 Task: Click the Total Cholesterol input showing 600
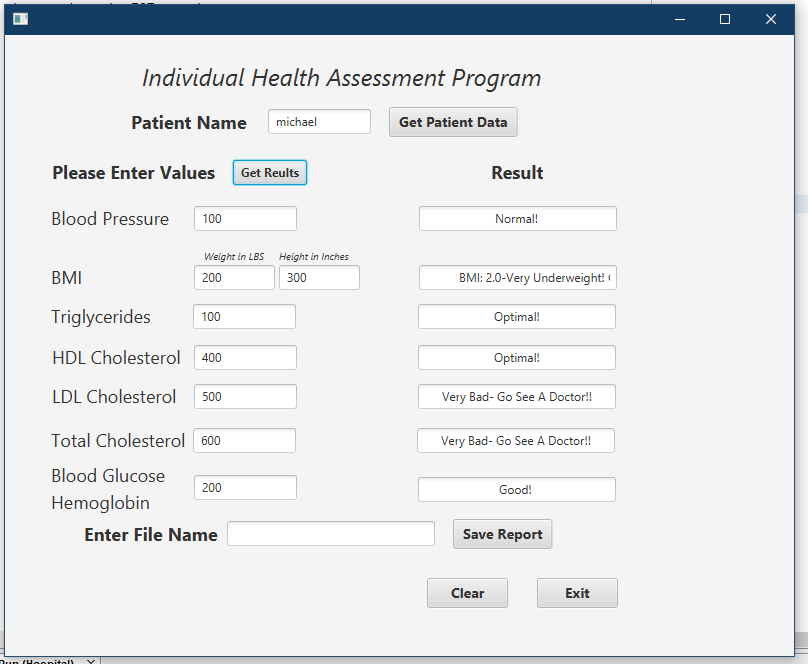coord(245,440)
